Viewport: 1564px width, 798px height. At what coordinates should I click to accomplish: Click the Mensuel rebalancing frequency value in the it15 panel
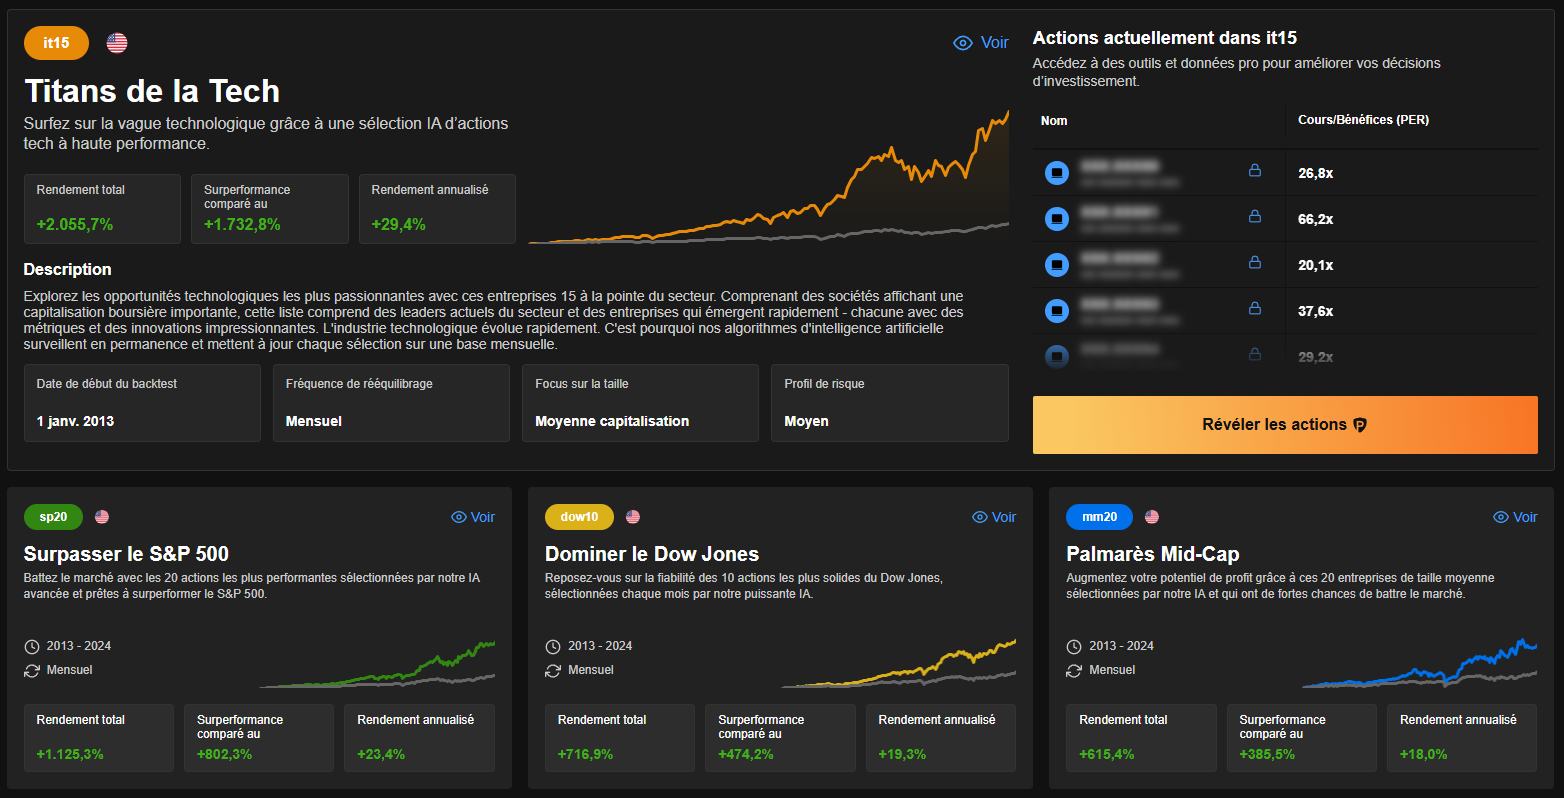pyautogui.click(x=314, y=421)
